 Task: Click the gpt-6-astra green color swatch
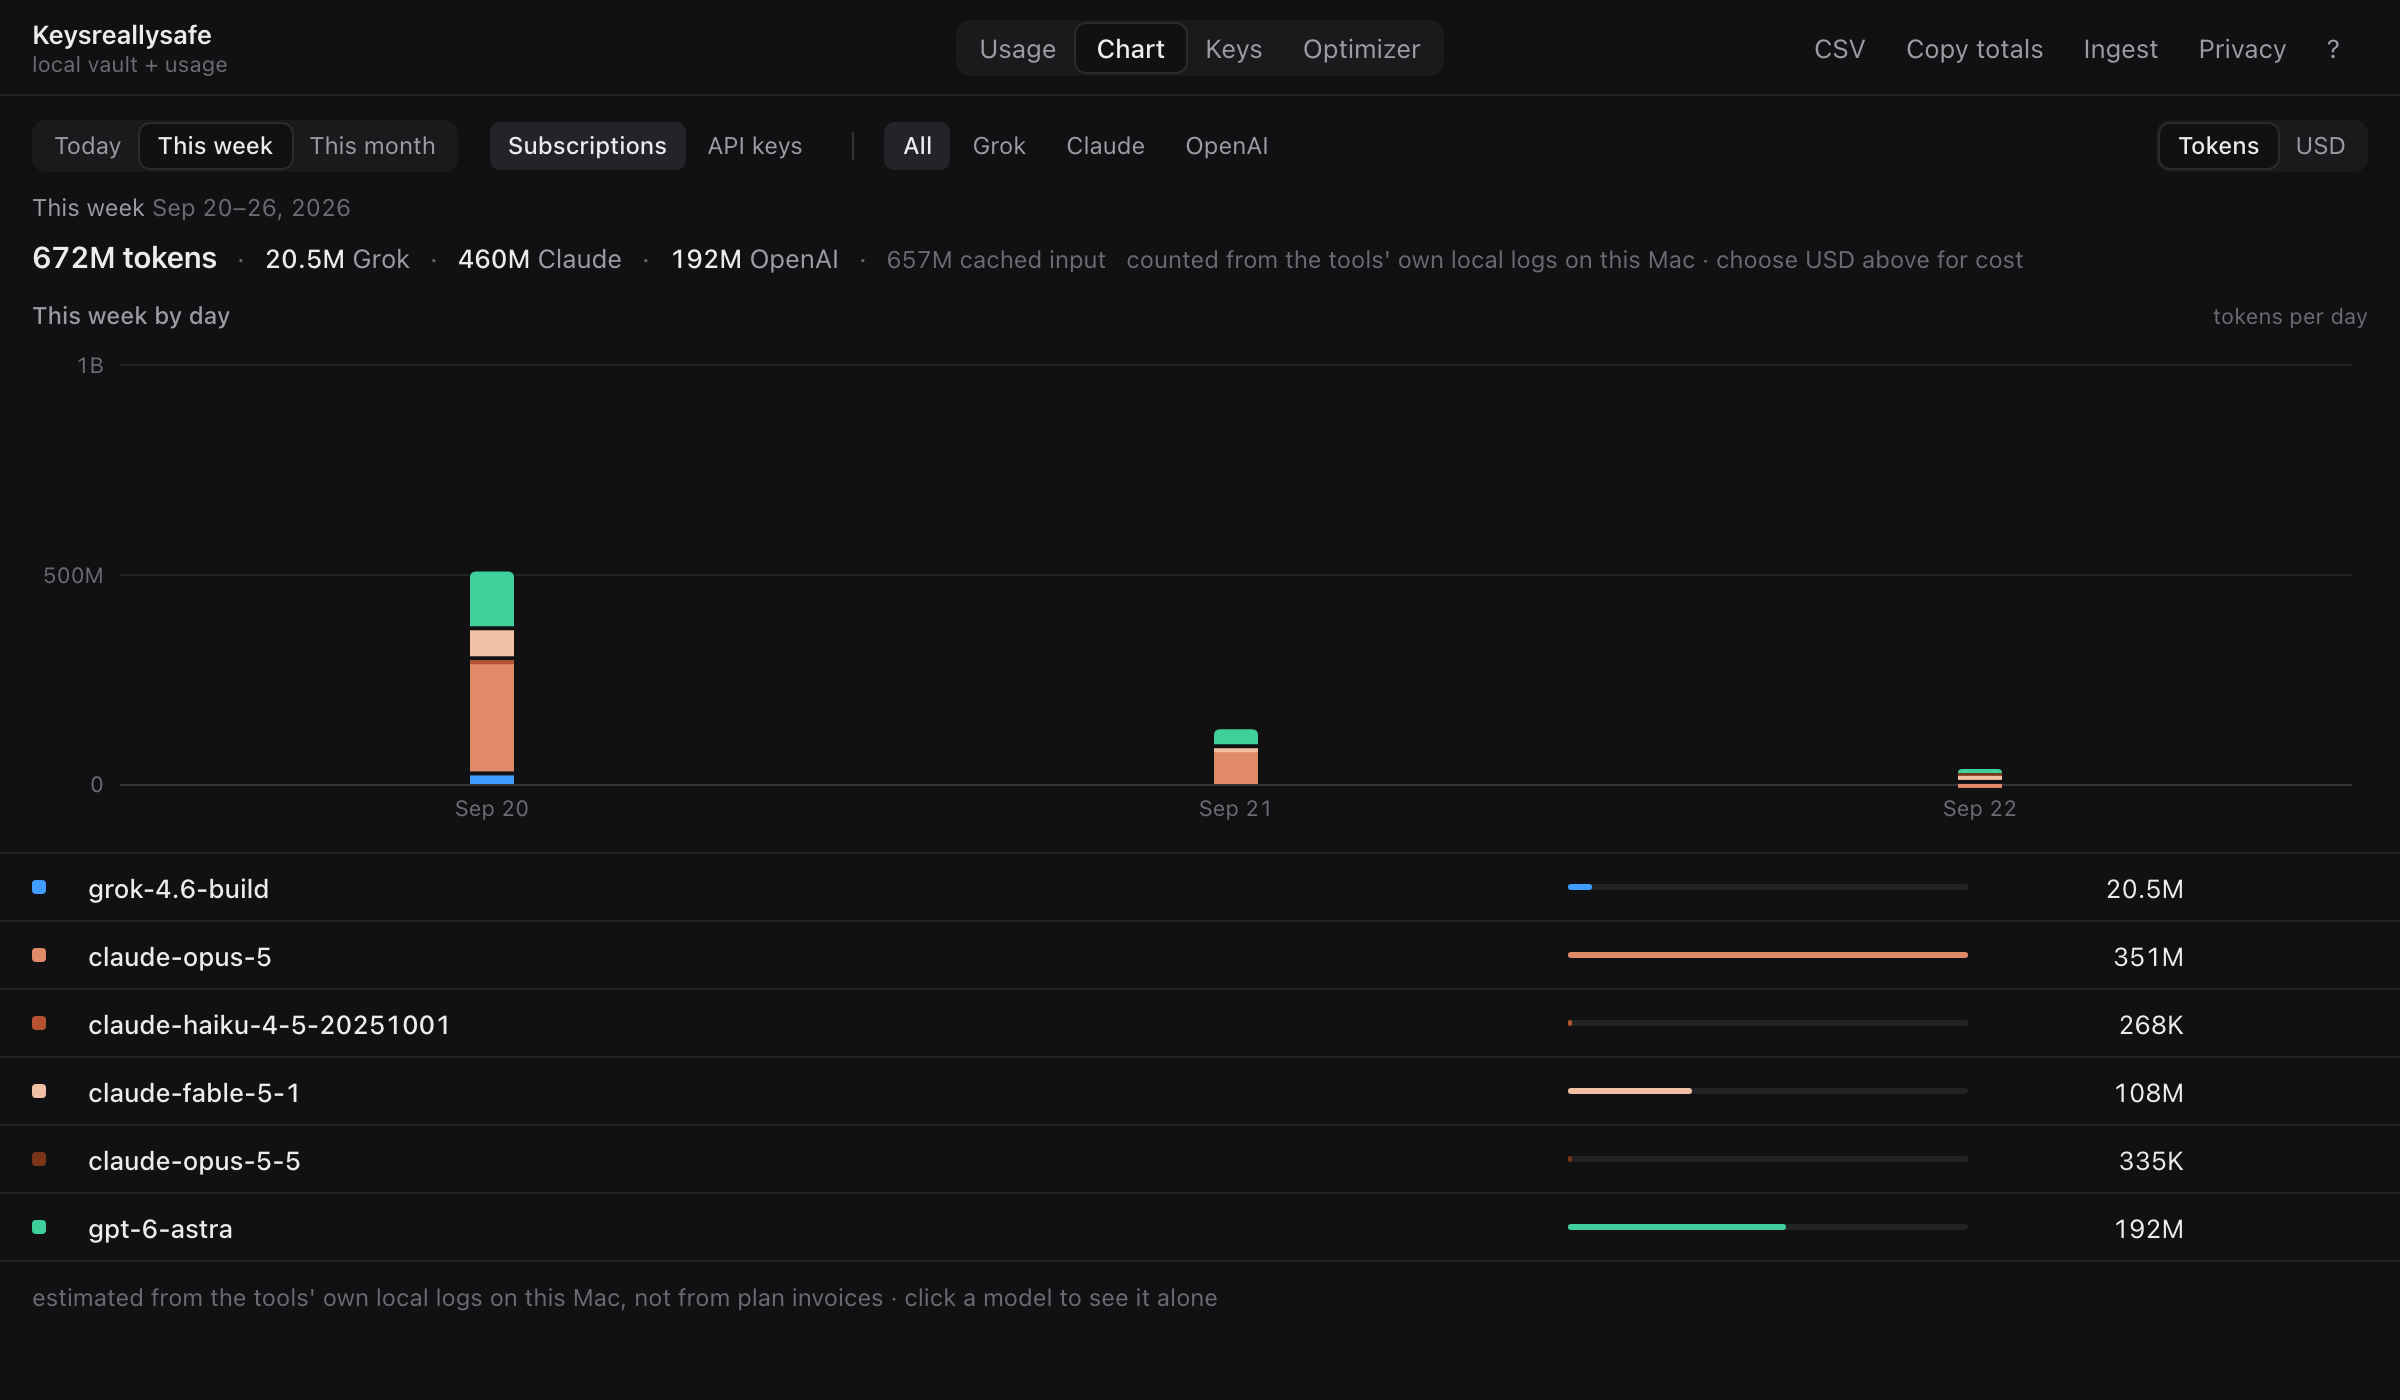point(39,1227)
